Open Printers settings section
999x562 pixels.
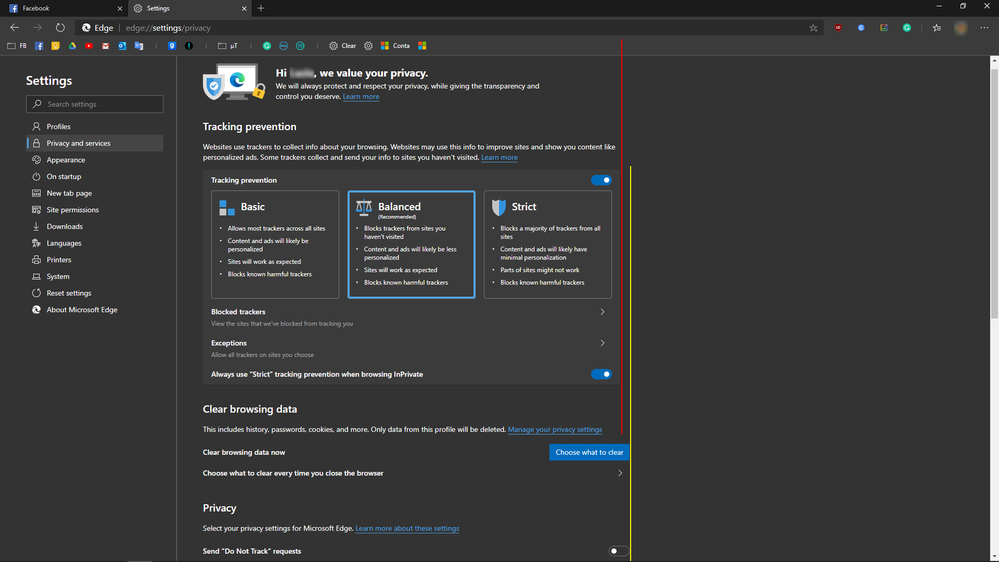(x=94, y=260)
